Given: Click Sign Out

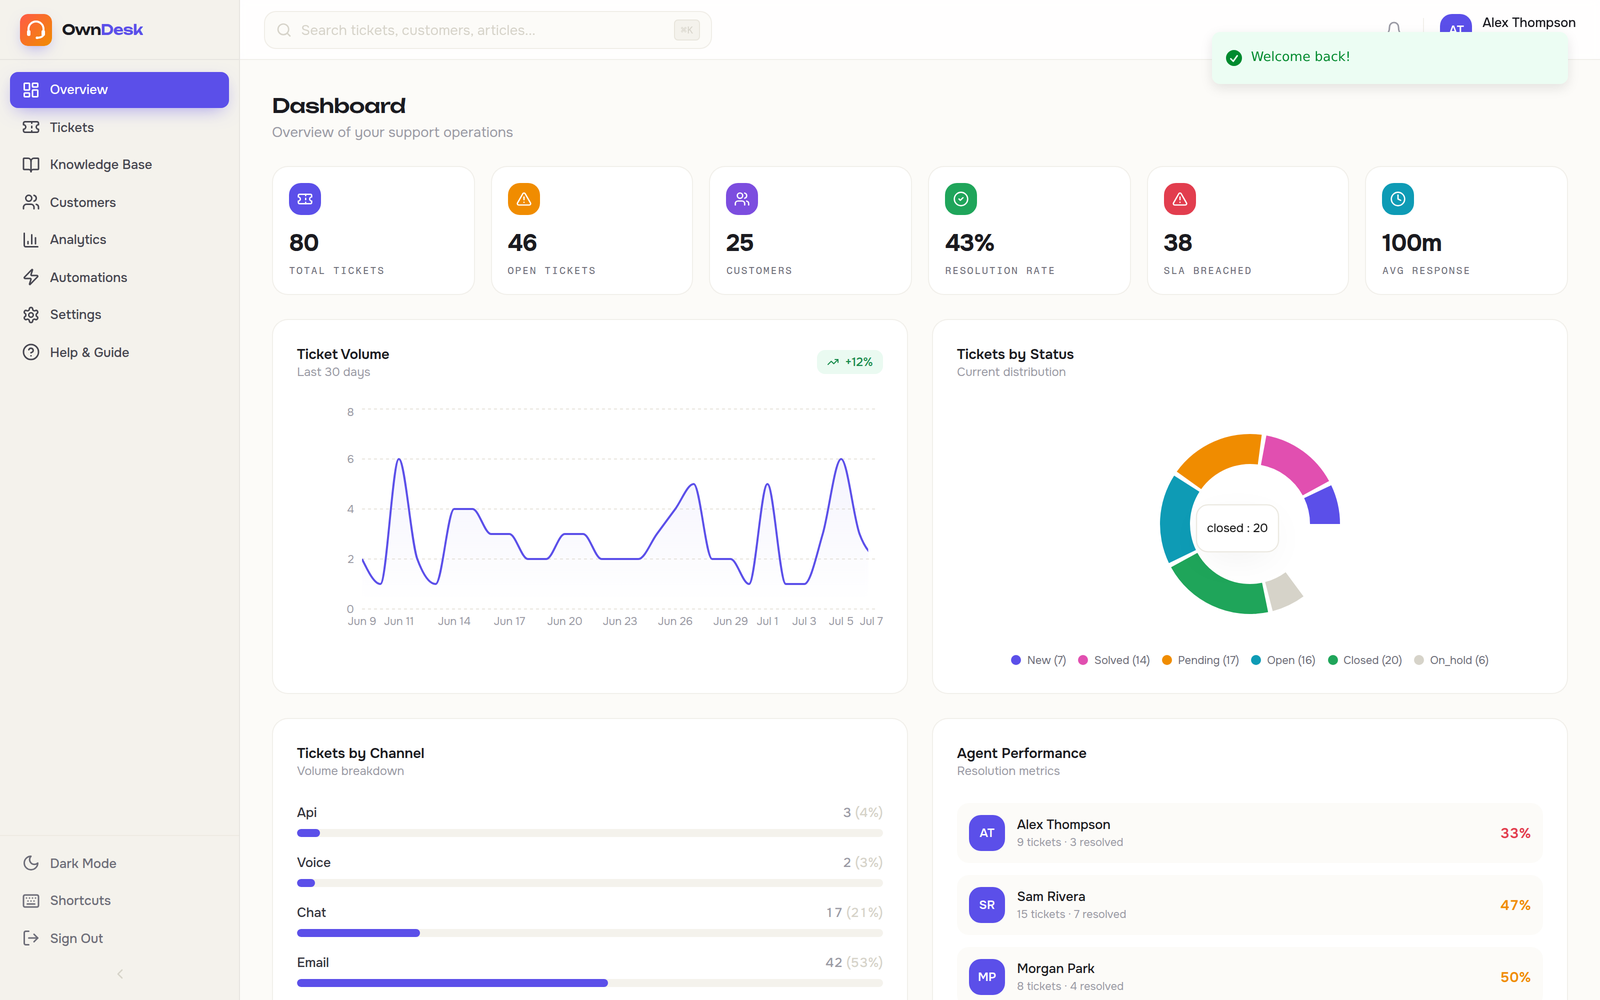Looking at the screenshot, I should tap(119, 938).
